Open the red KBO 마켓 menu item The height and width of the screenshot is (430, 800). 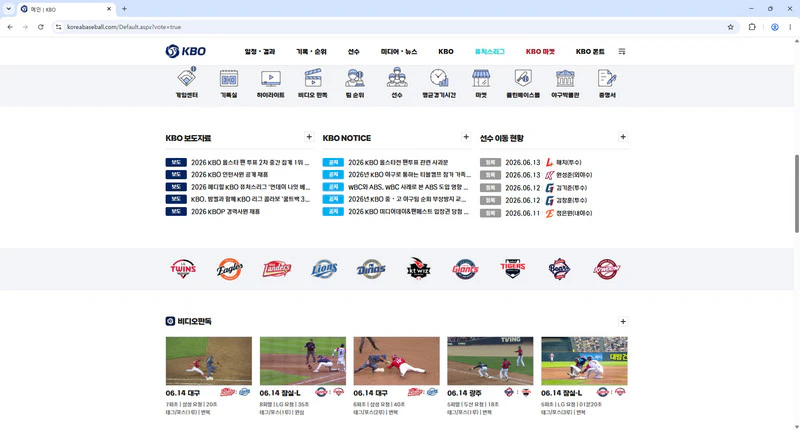coord(540,52)
